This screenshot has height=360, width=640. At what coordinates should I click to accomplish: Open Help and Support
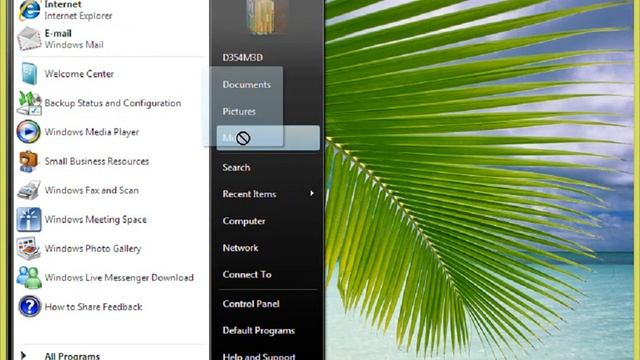tap(259, 356)
